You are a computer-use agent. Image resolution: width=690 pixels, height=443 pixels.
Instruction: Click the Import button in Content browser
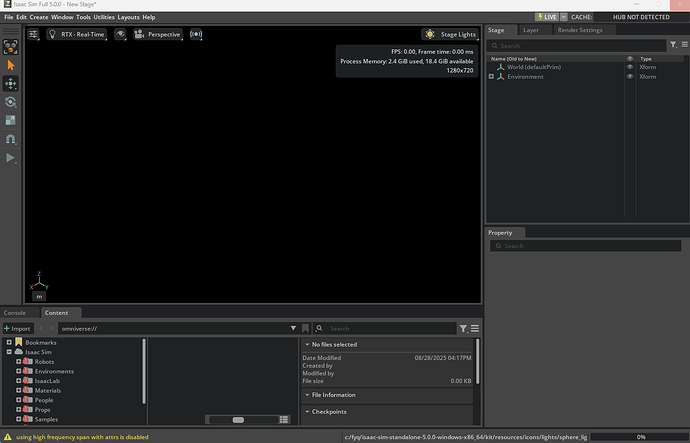[x=17, y=329]
